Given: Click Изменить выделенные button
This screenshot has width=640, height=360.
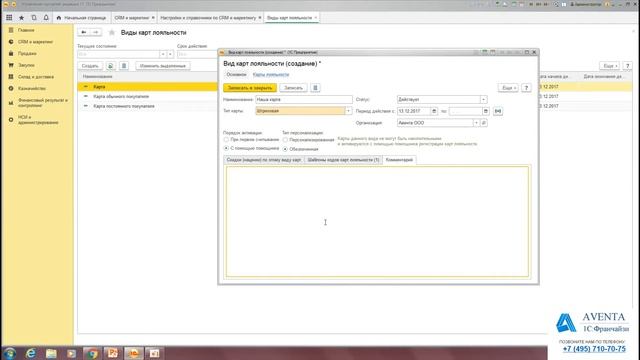Looking at the screenshot, I should pyautogui.click(x=162, y=66).
